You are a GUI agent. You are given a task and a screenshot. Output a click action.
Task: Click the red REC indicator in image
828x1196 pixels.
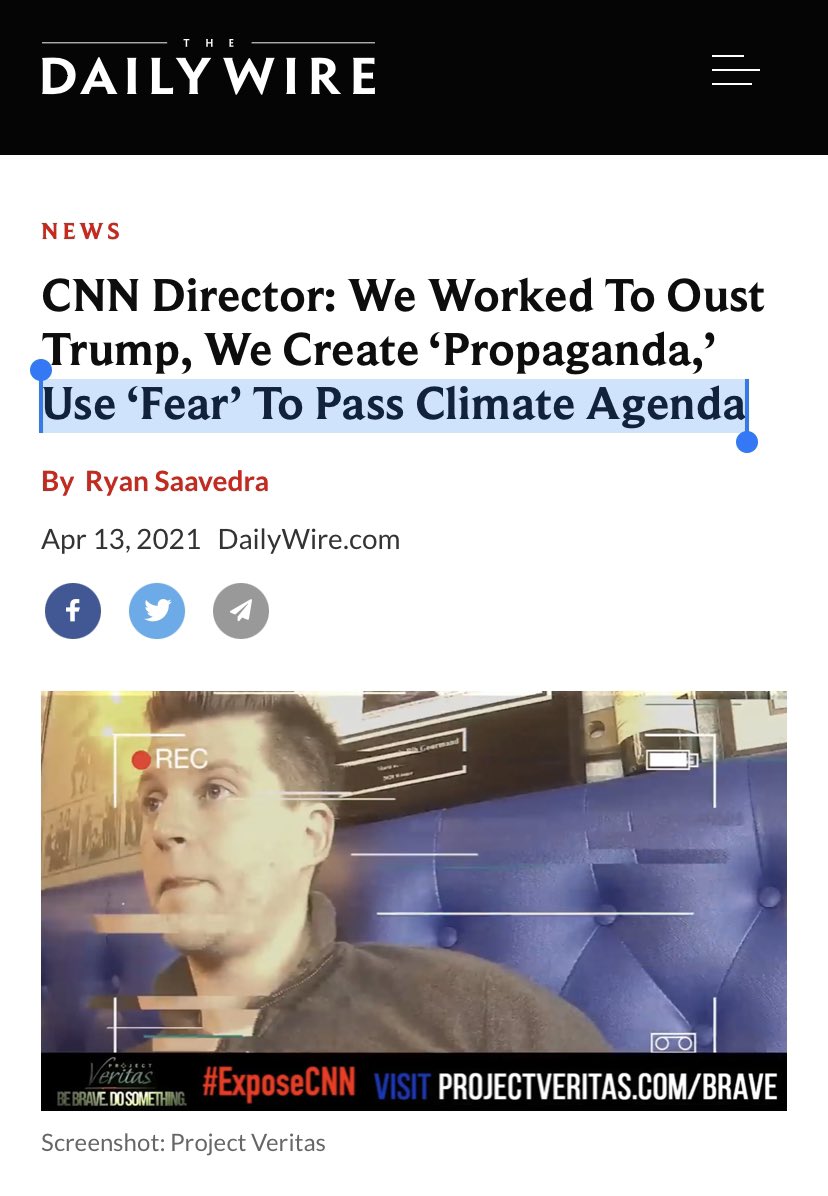pyautogui.click(x=170, y=759)
